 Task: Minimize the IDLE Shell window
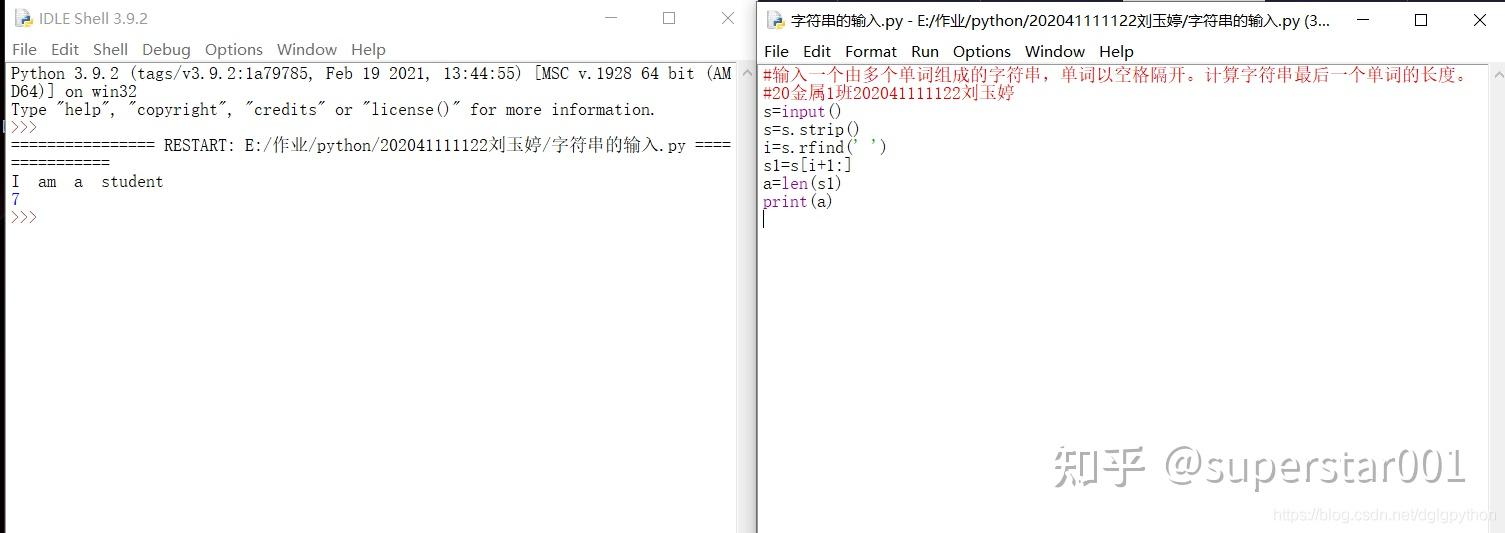pos(611,18)
